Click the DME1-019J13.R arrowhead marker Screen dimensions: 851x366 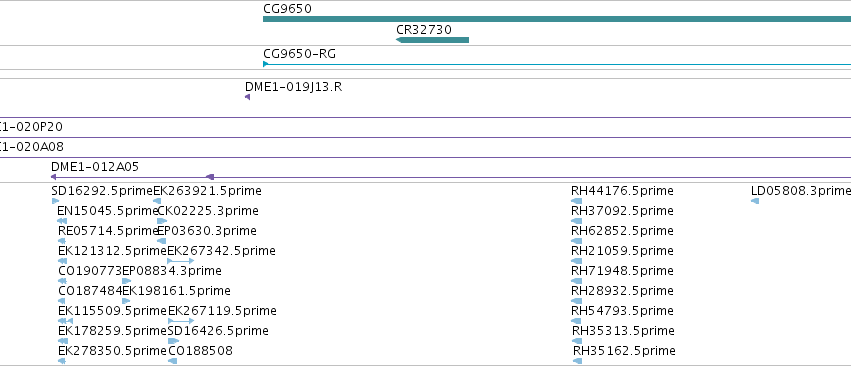tap(247, 97)
